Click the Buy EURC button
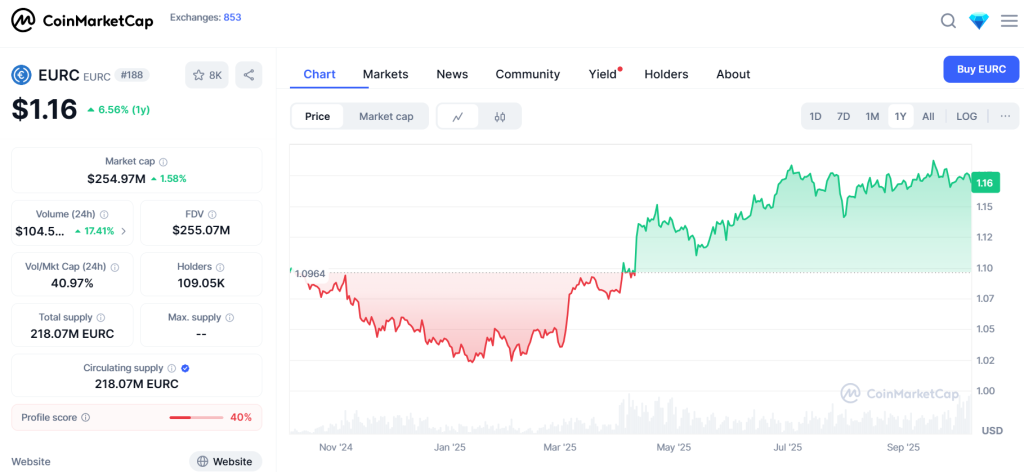 (980, 69)
